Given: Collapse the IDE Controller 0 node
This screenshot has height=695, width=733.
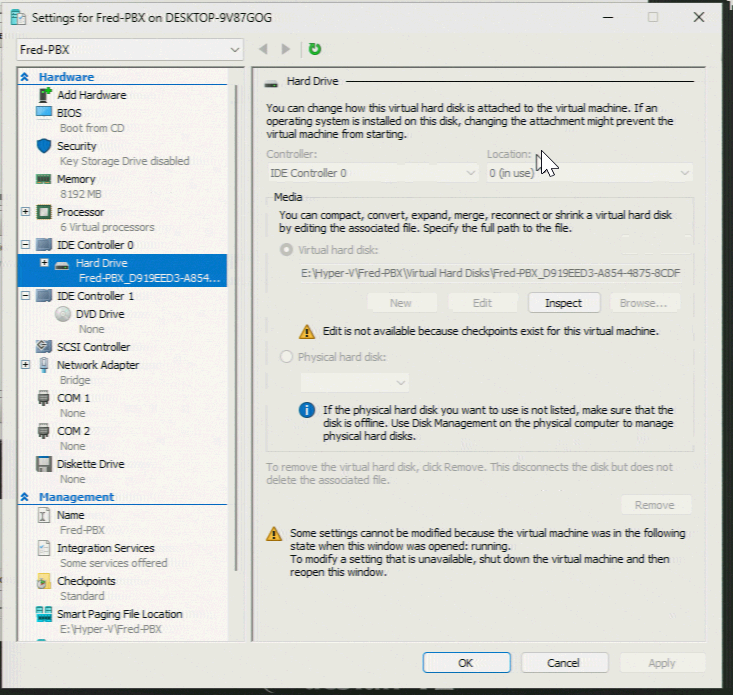Looking at the screenshot, I should coord(26,245).
